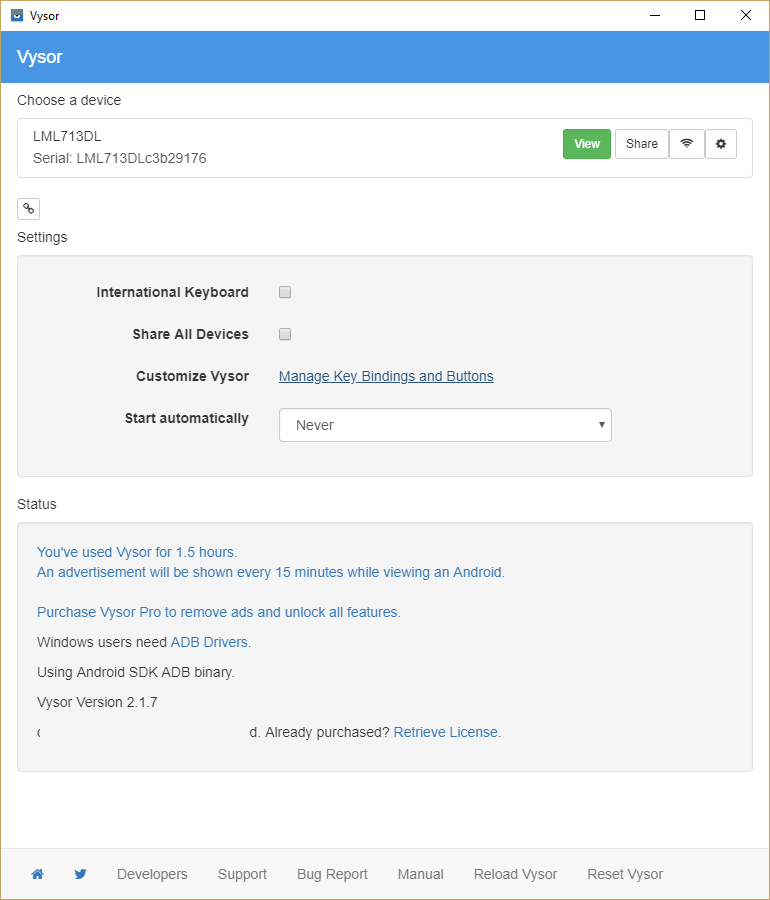770x900 pixels.
Task: Click Reset Vysor in the footer
Action: point(625,874)
